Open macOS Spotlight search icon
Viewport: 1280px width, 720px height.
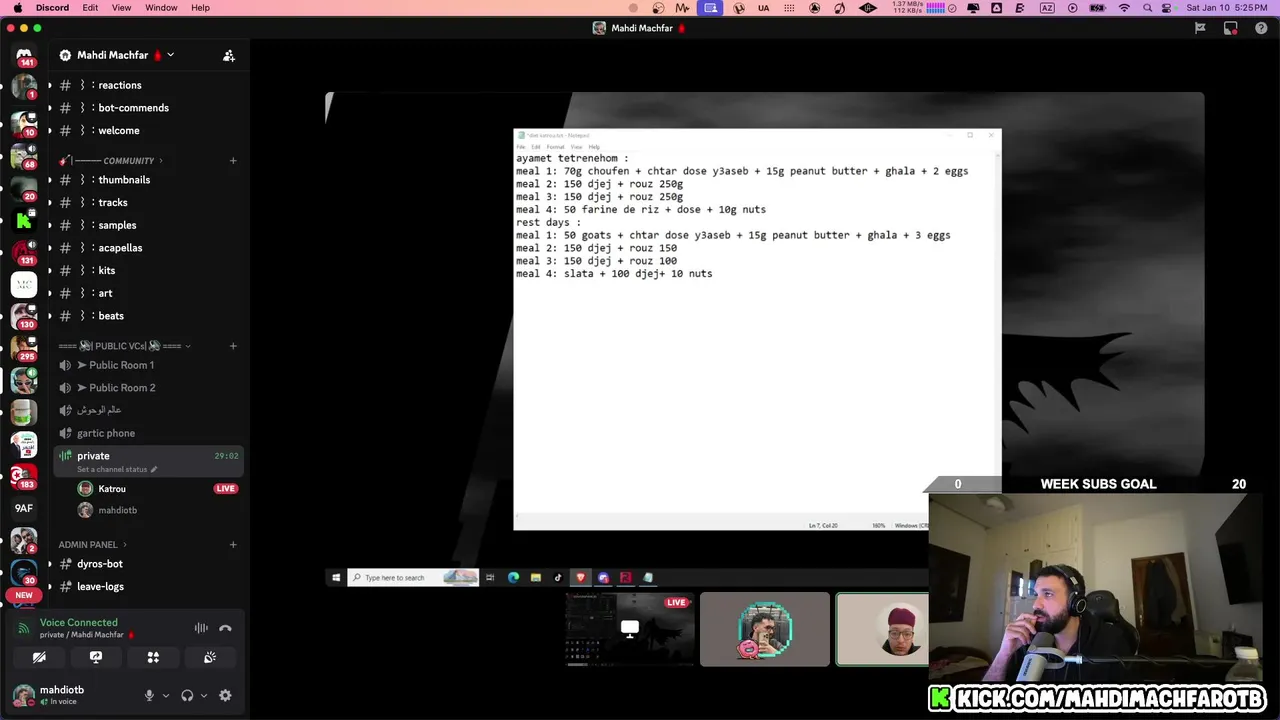tap(1148, 8)
